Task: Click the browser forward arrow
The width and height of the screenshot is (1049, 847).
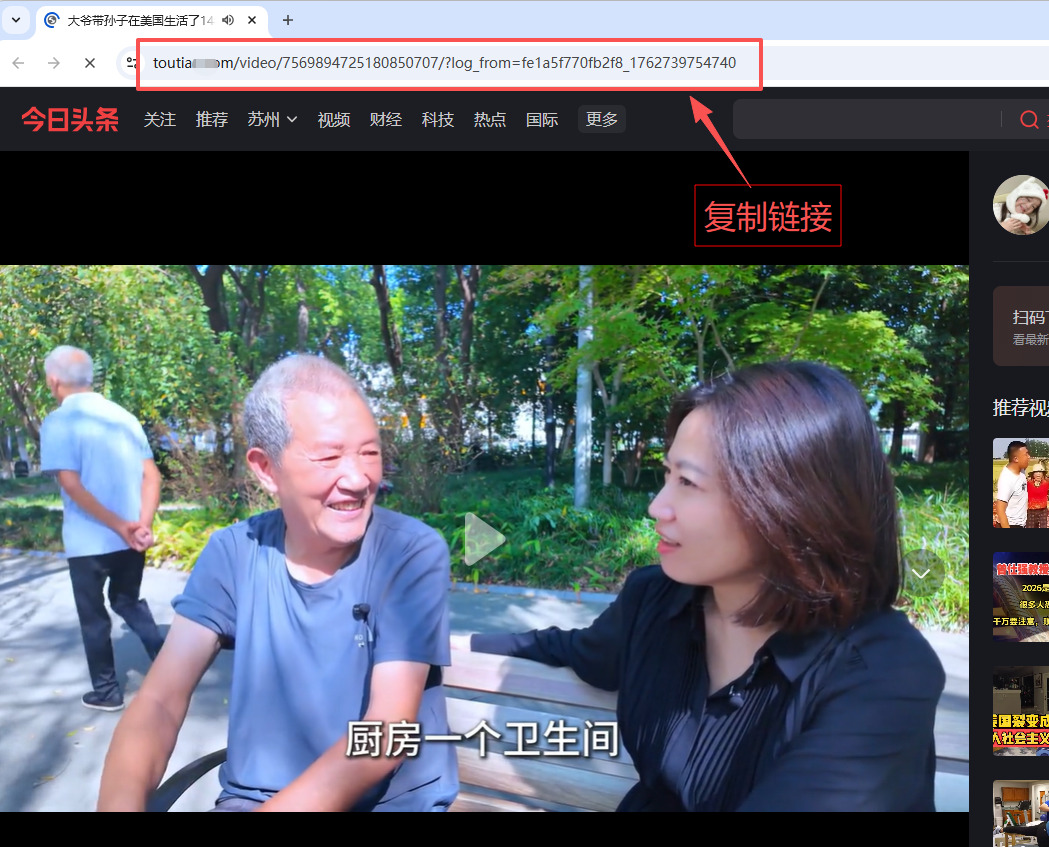Action: [54, 63]
